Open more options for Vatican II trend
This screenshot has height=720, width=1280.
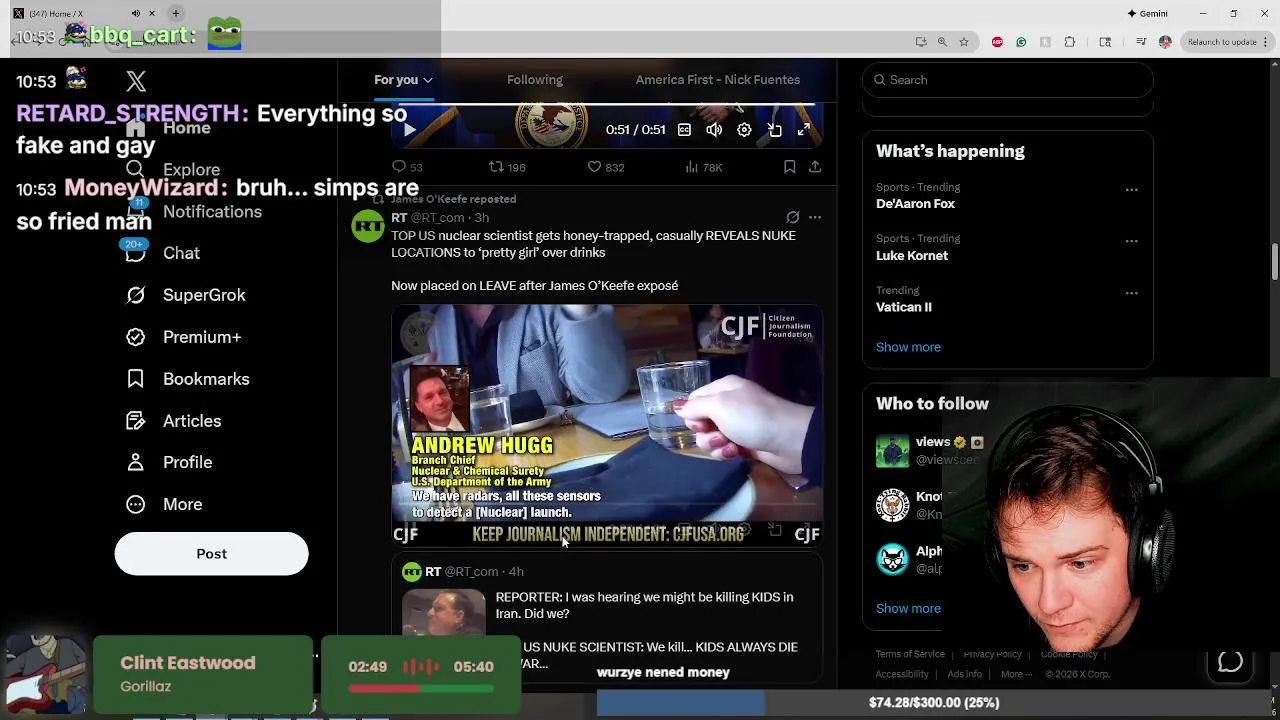pos(1131,293)
